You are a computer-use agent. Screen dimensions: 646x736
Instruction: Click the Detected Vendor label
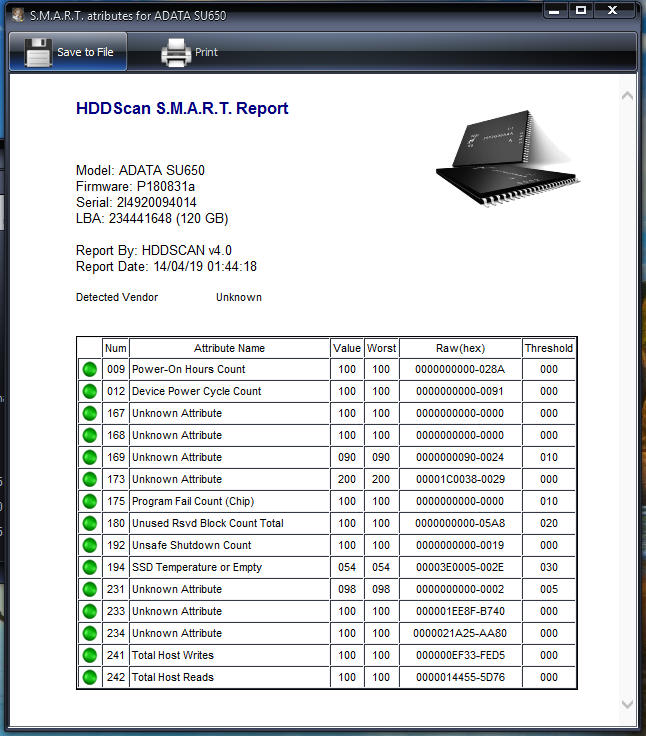click(x=117, y=297)
